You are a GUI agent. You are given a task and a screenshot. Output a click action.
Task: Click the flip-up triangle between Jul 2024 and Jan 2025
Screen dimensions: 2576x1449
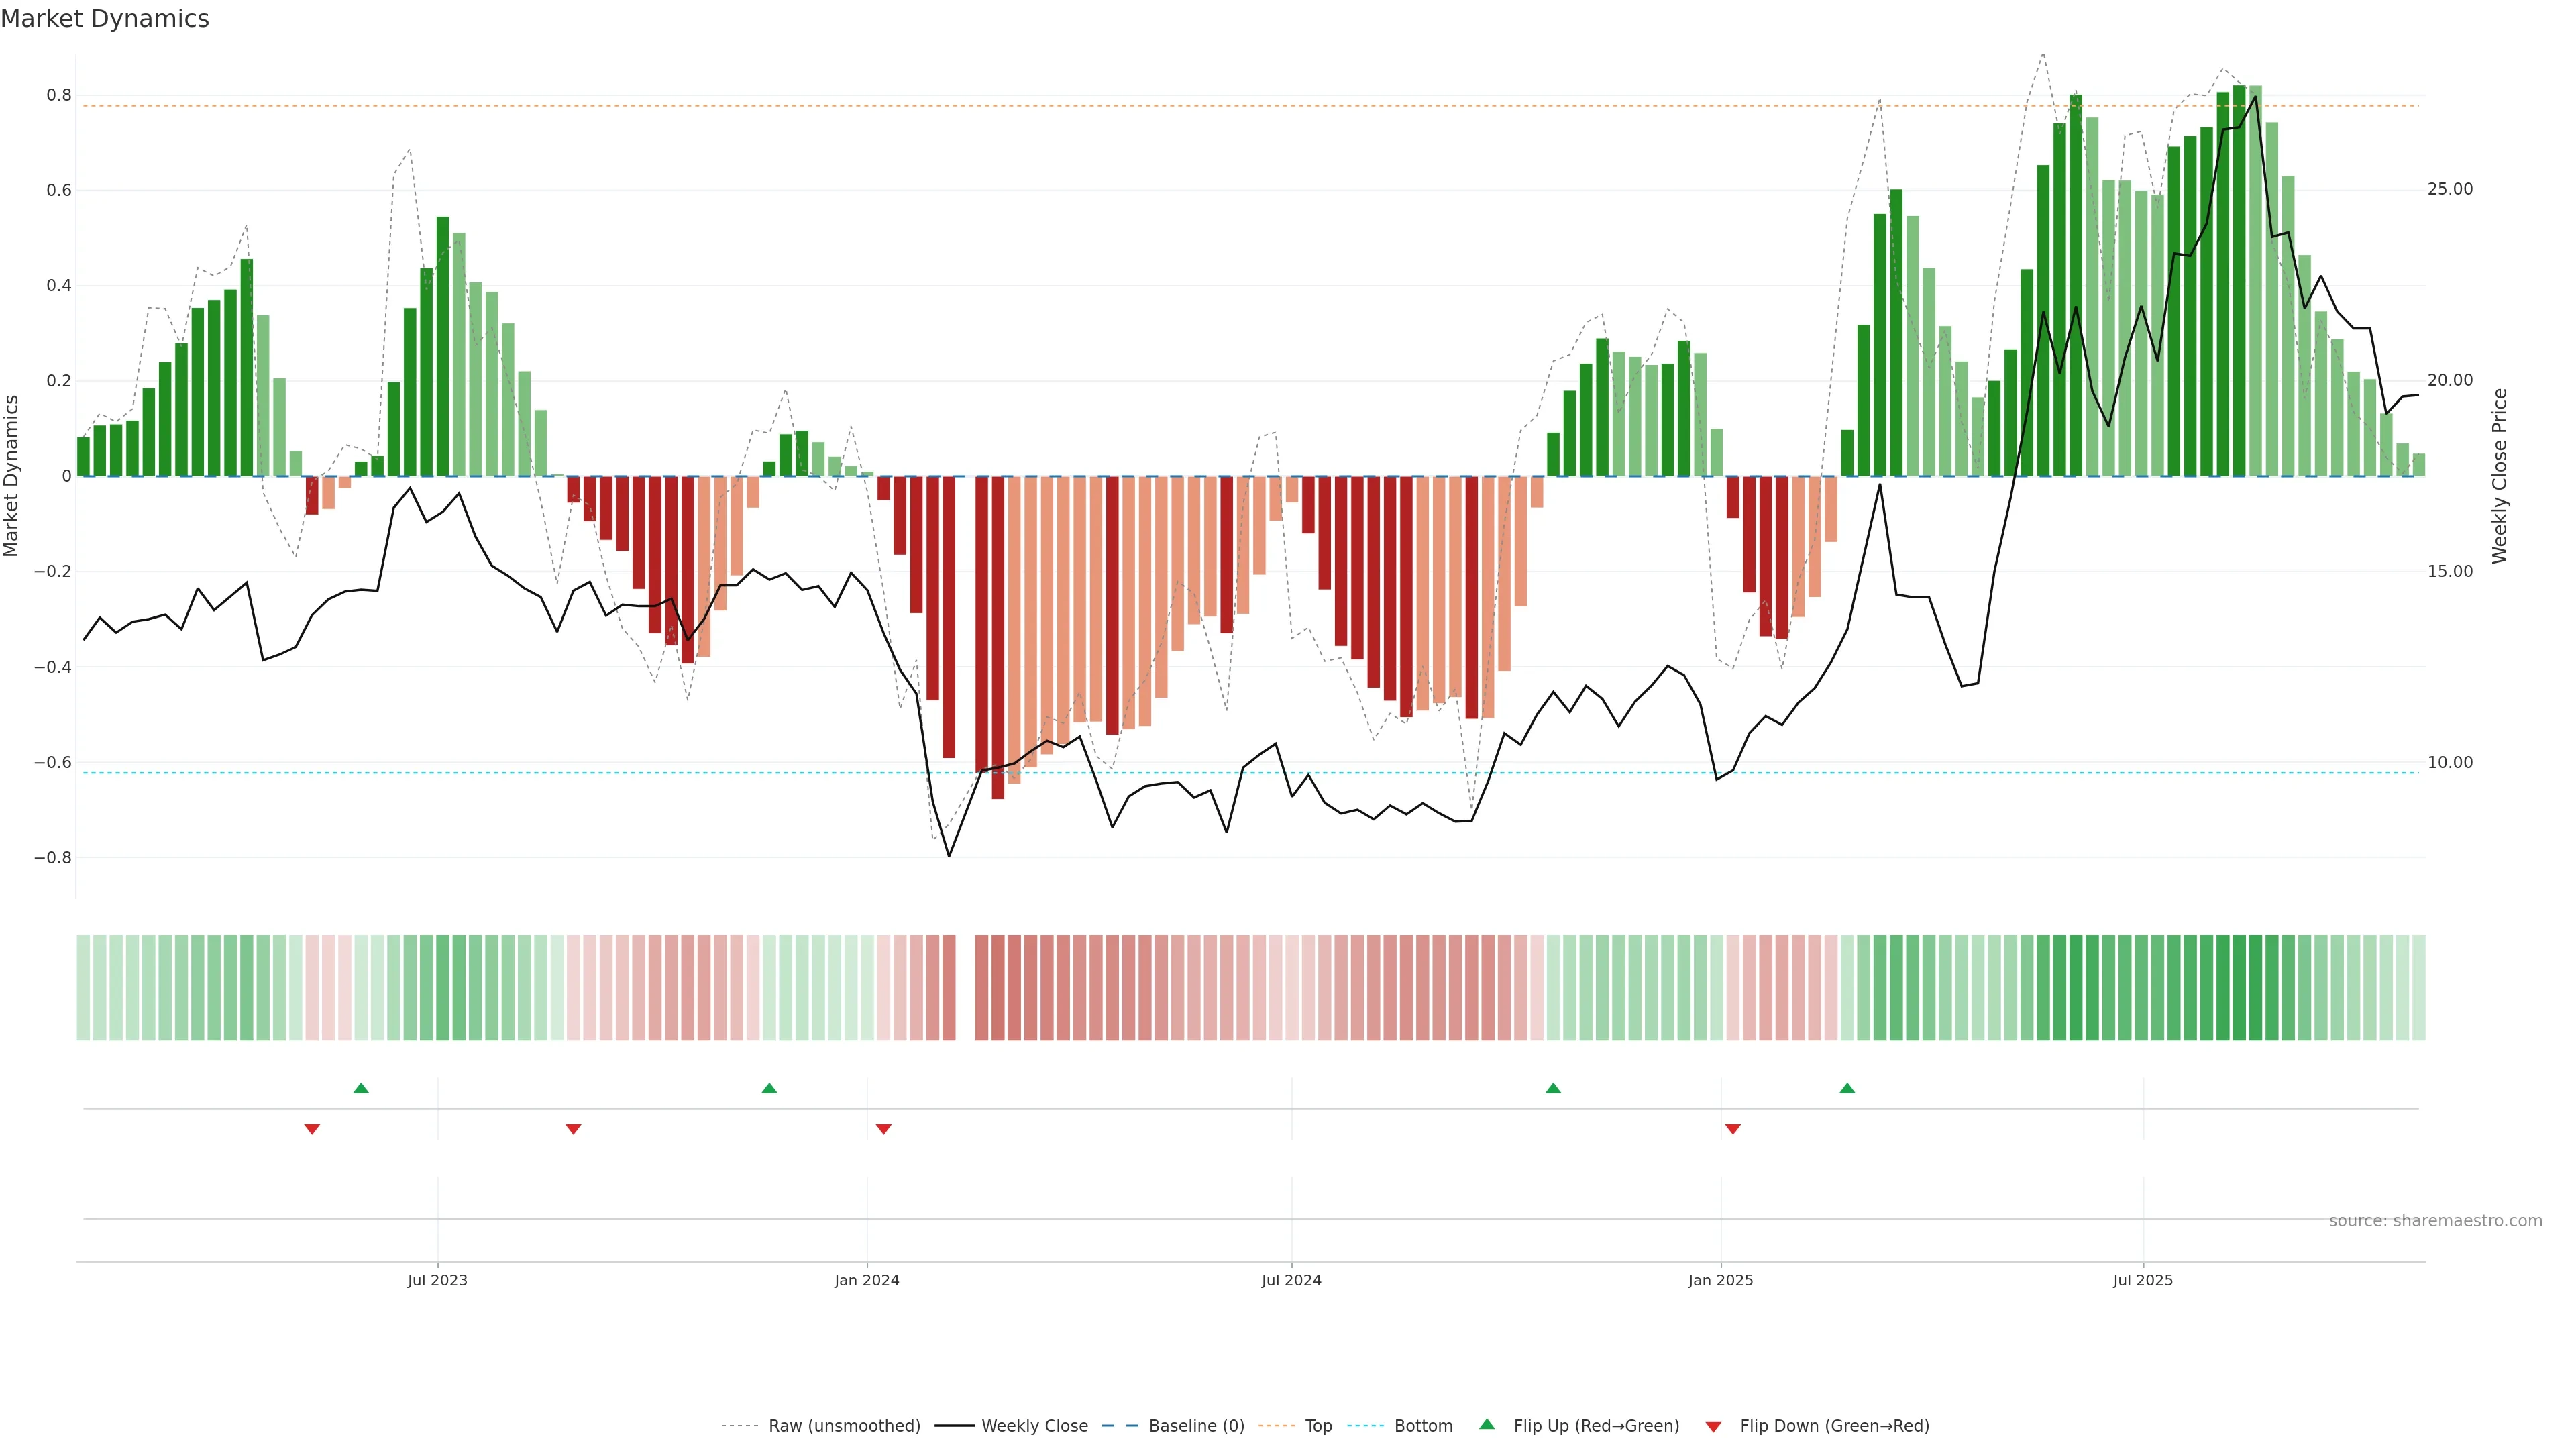[1553, 1088]
